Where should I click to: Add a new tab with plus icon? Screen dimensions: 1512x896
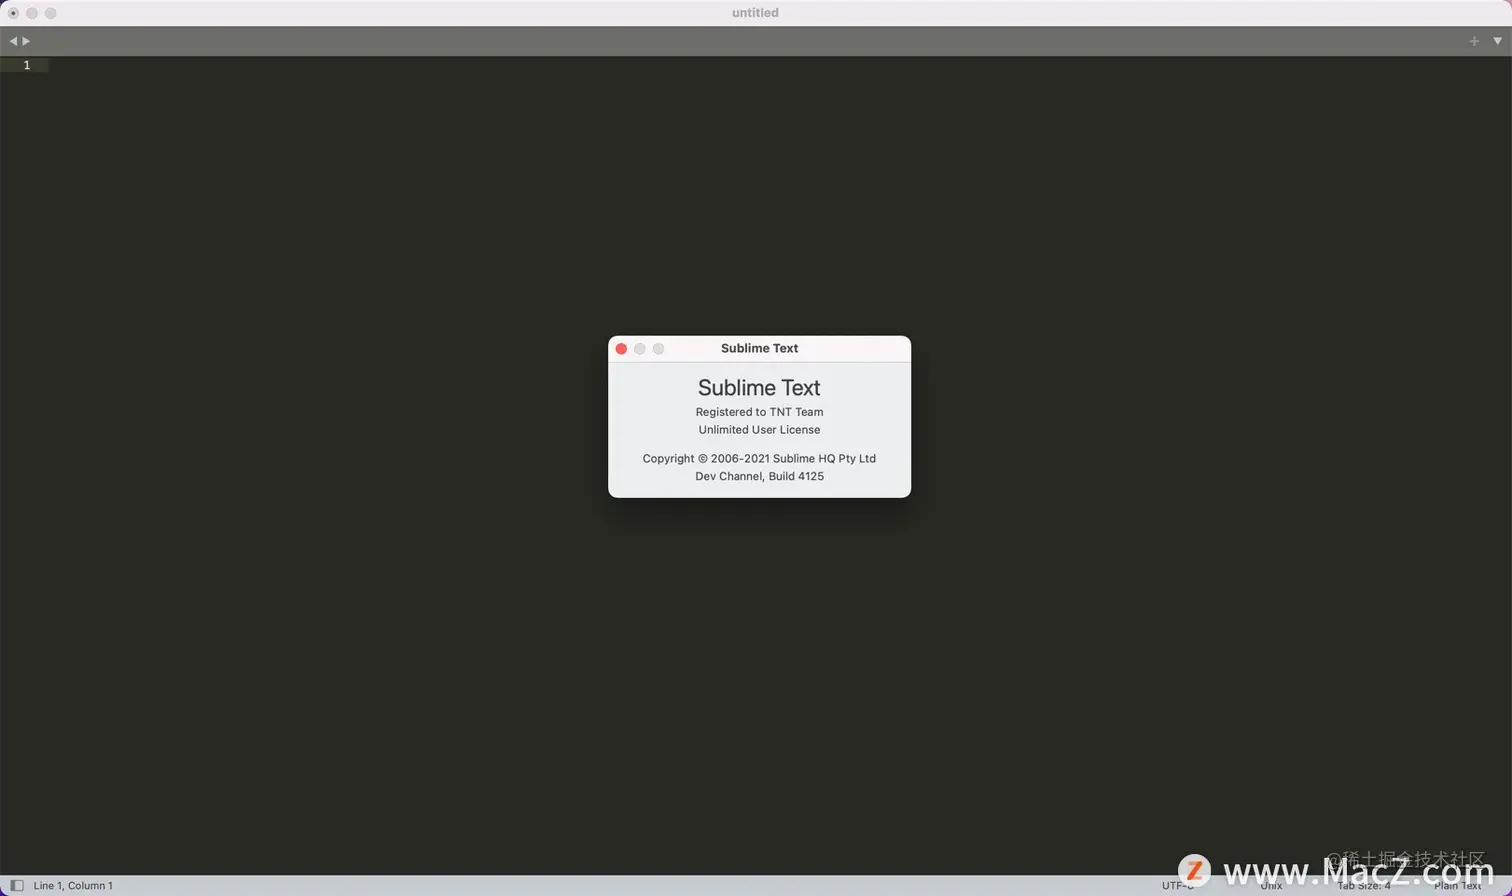tap(1474, 41)
